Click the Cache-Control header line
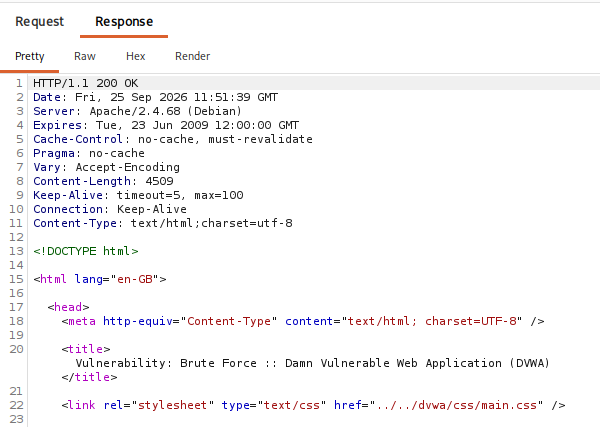600x427 pixels. 173,139
